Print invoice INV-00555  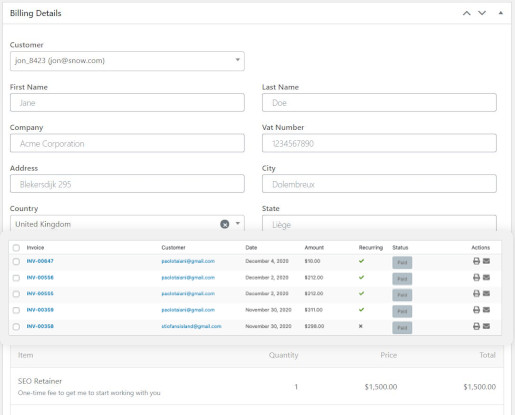[x=476, y=293]
